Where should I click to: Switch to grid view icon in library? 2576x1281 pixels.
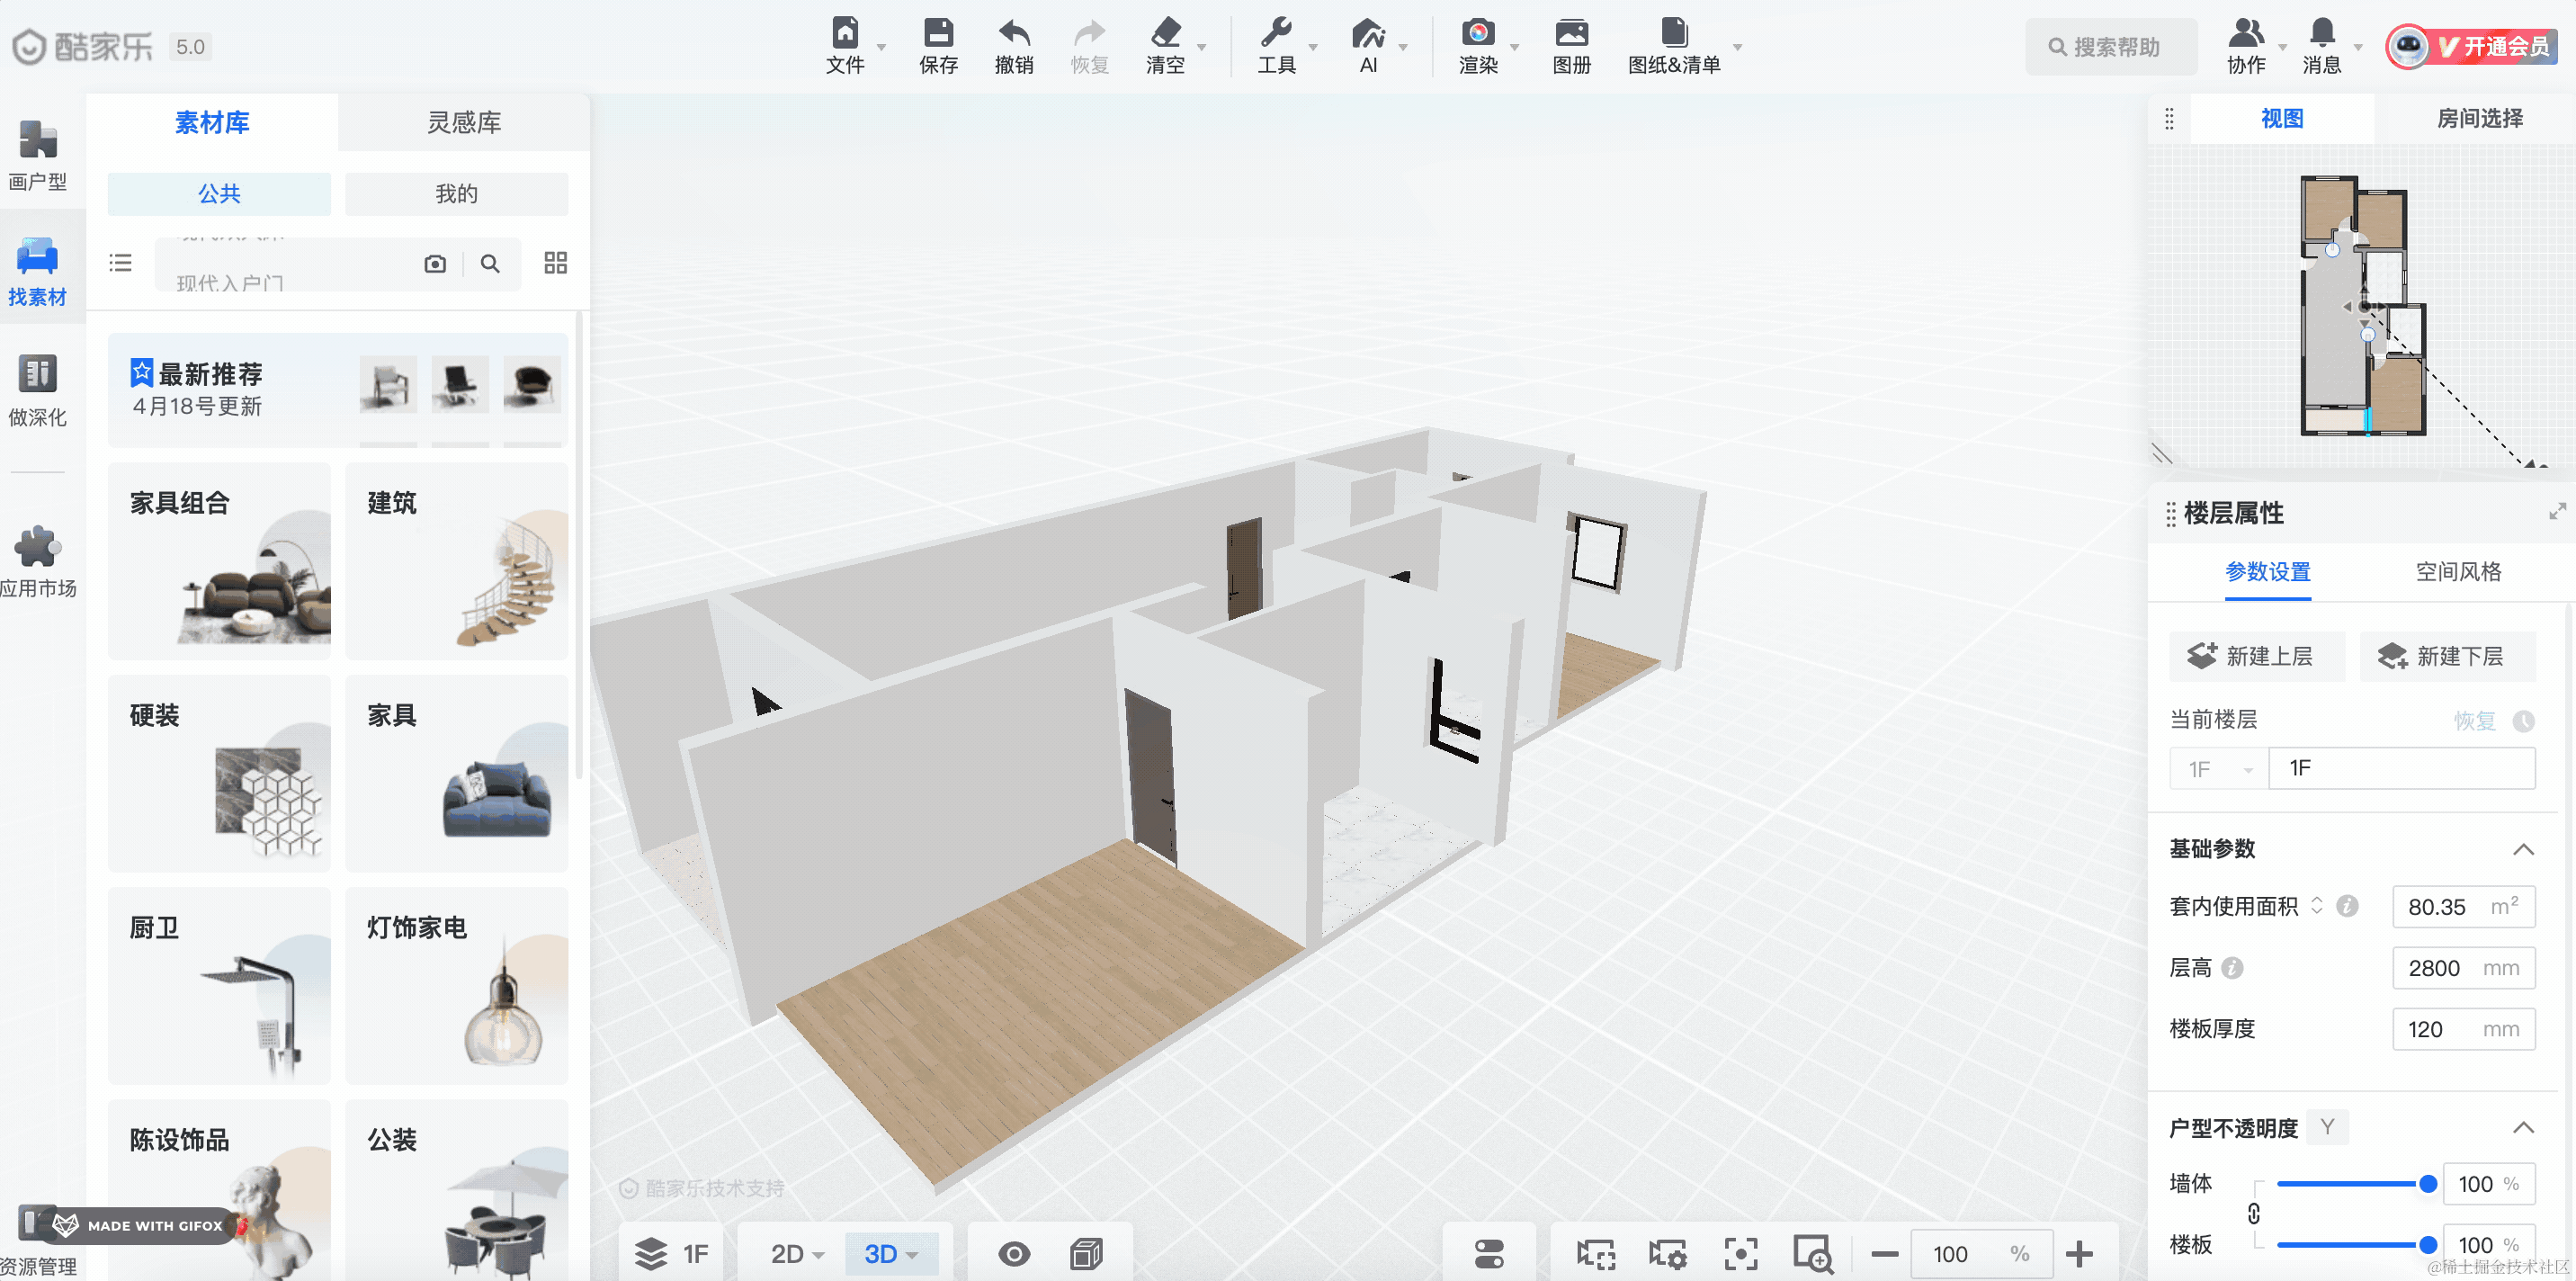click(556, 263)
